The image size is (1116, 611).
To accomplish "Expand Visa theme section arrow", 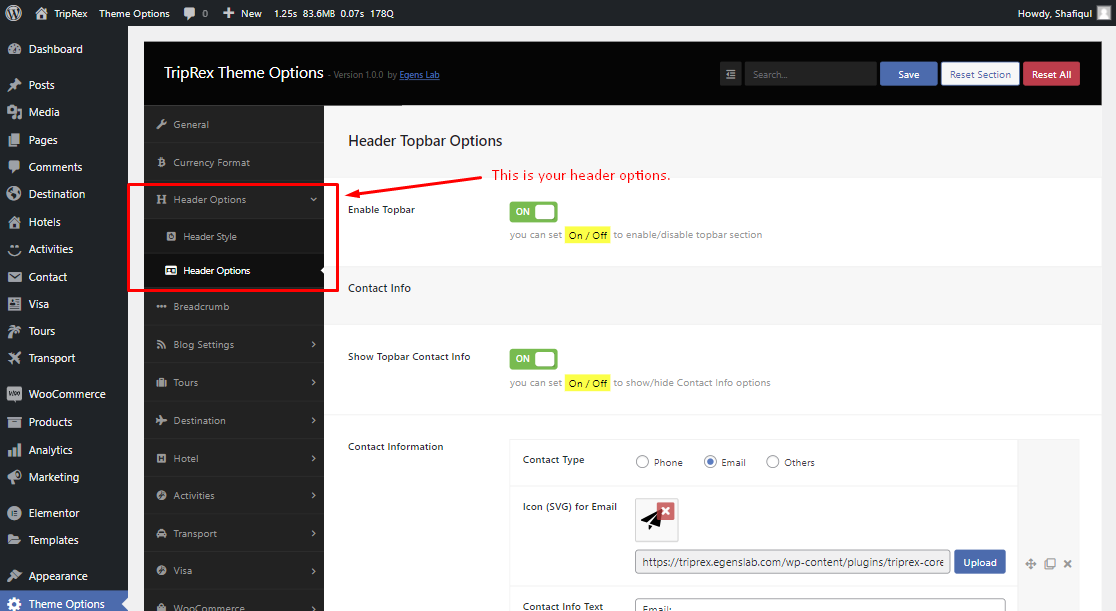I will pyautogui.click(x=313, y=571).
